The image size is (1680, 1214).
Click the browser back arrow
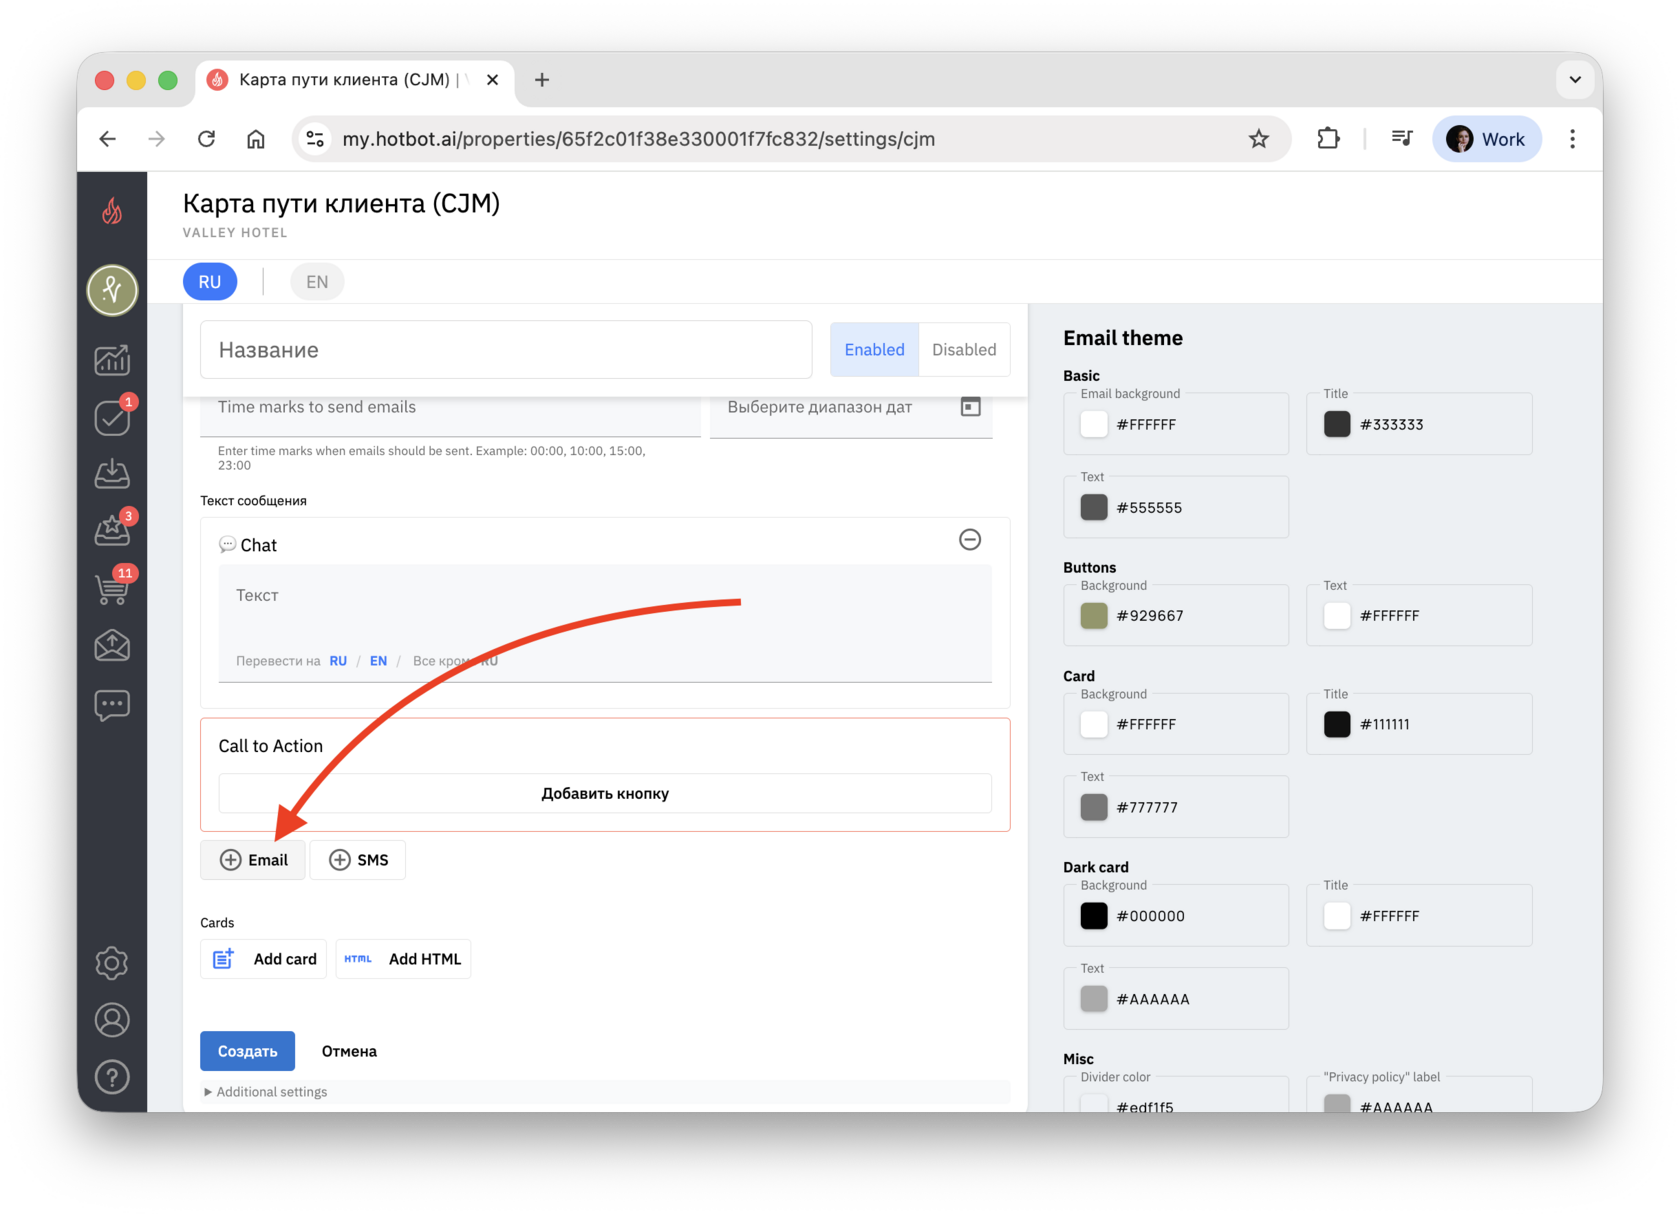pos(108,139)
